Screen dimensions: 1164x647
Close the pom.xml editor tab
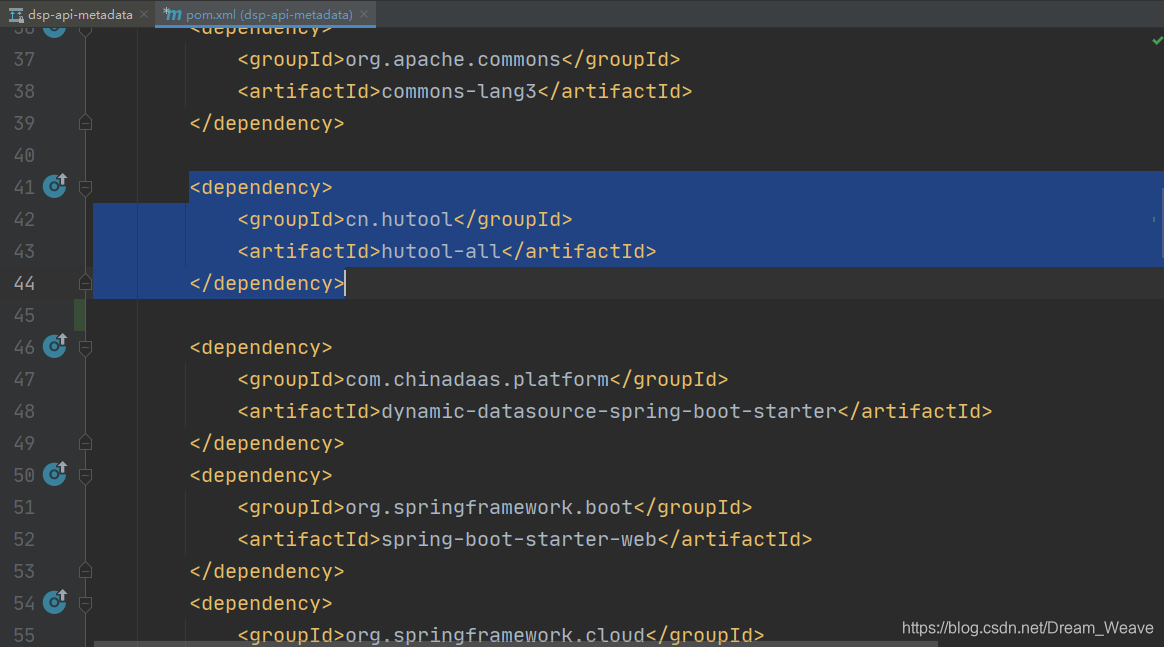[x=365, y=15]
